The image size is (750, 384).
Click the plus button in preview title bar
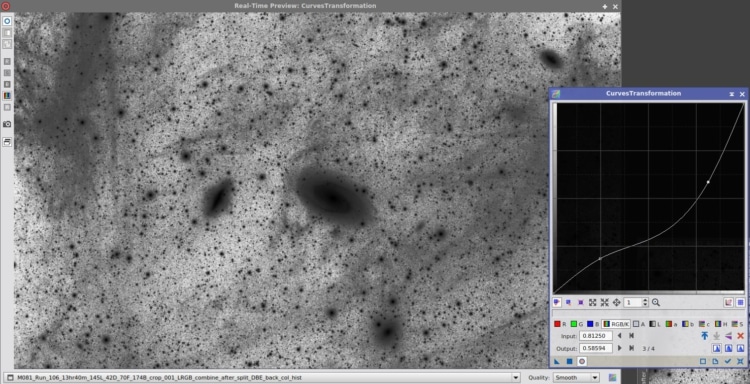[605, 7]
